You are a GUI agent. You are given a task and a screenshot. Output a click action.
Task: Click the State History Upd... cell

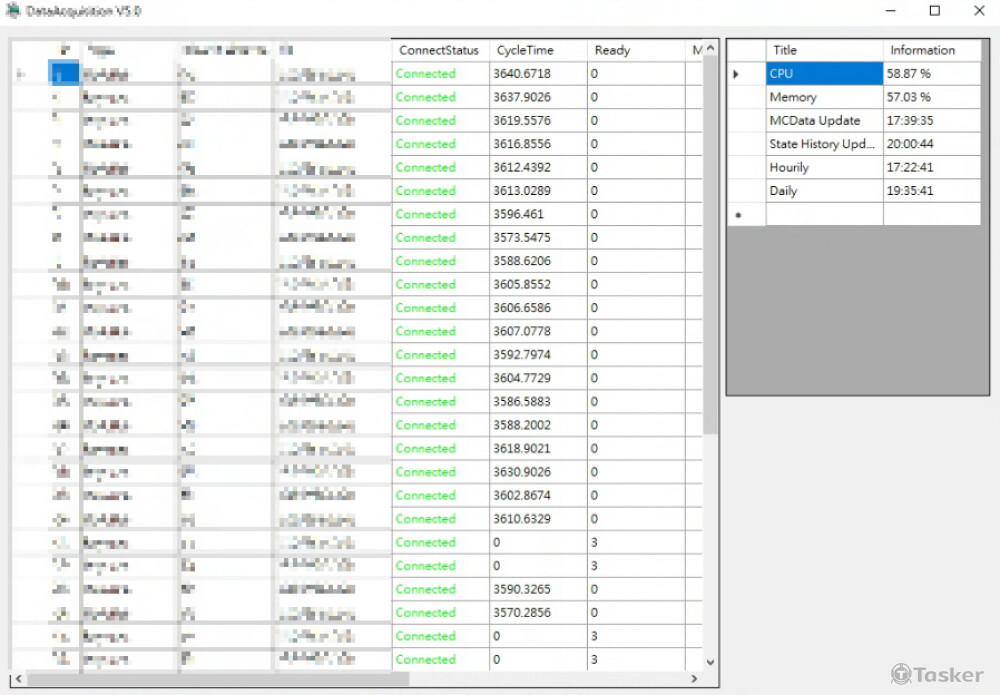[824, 144]
